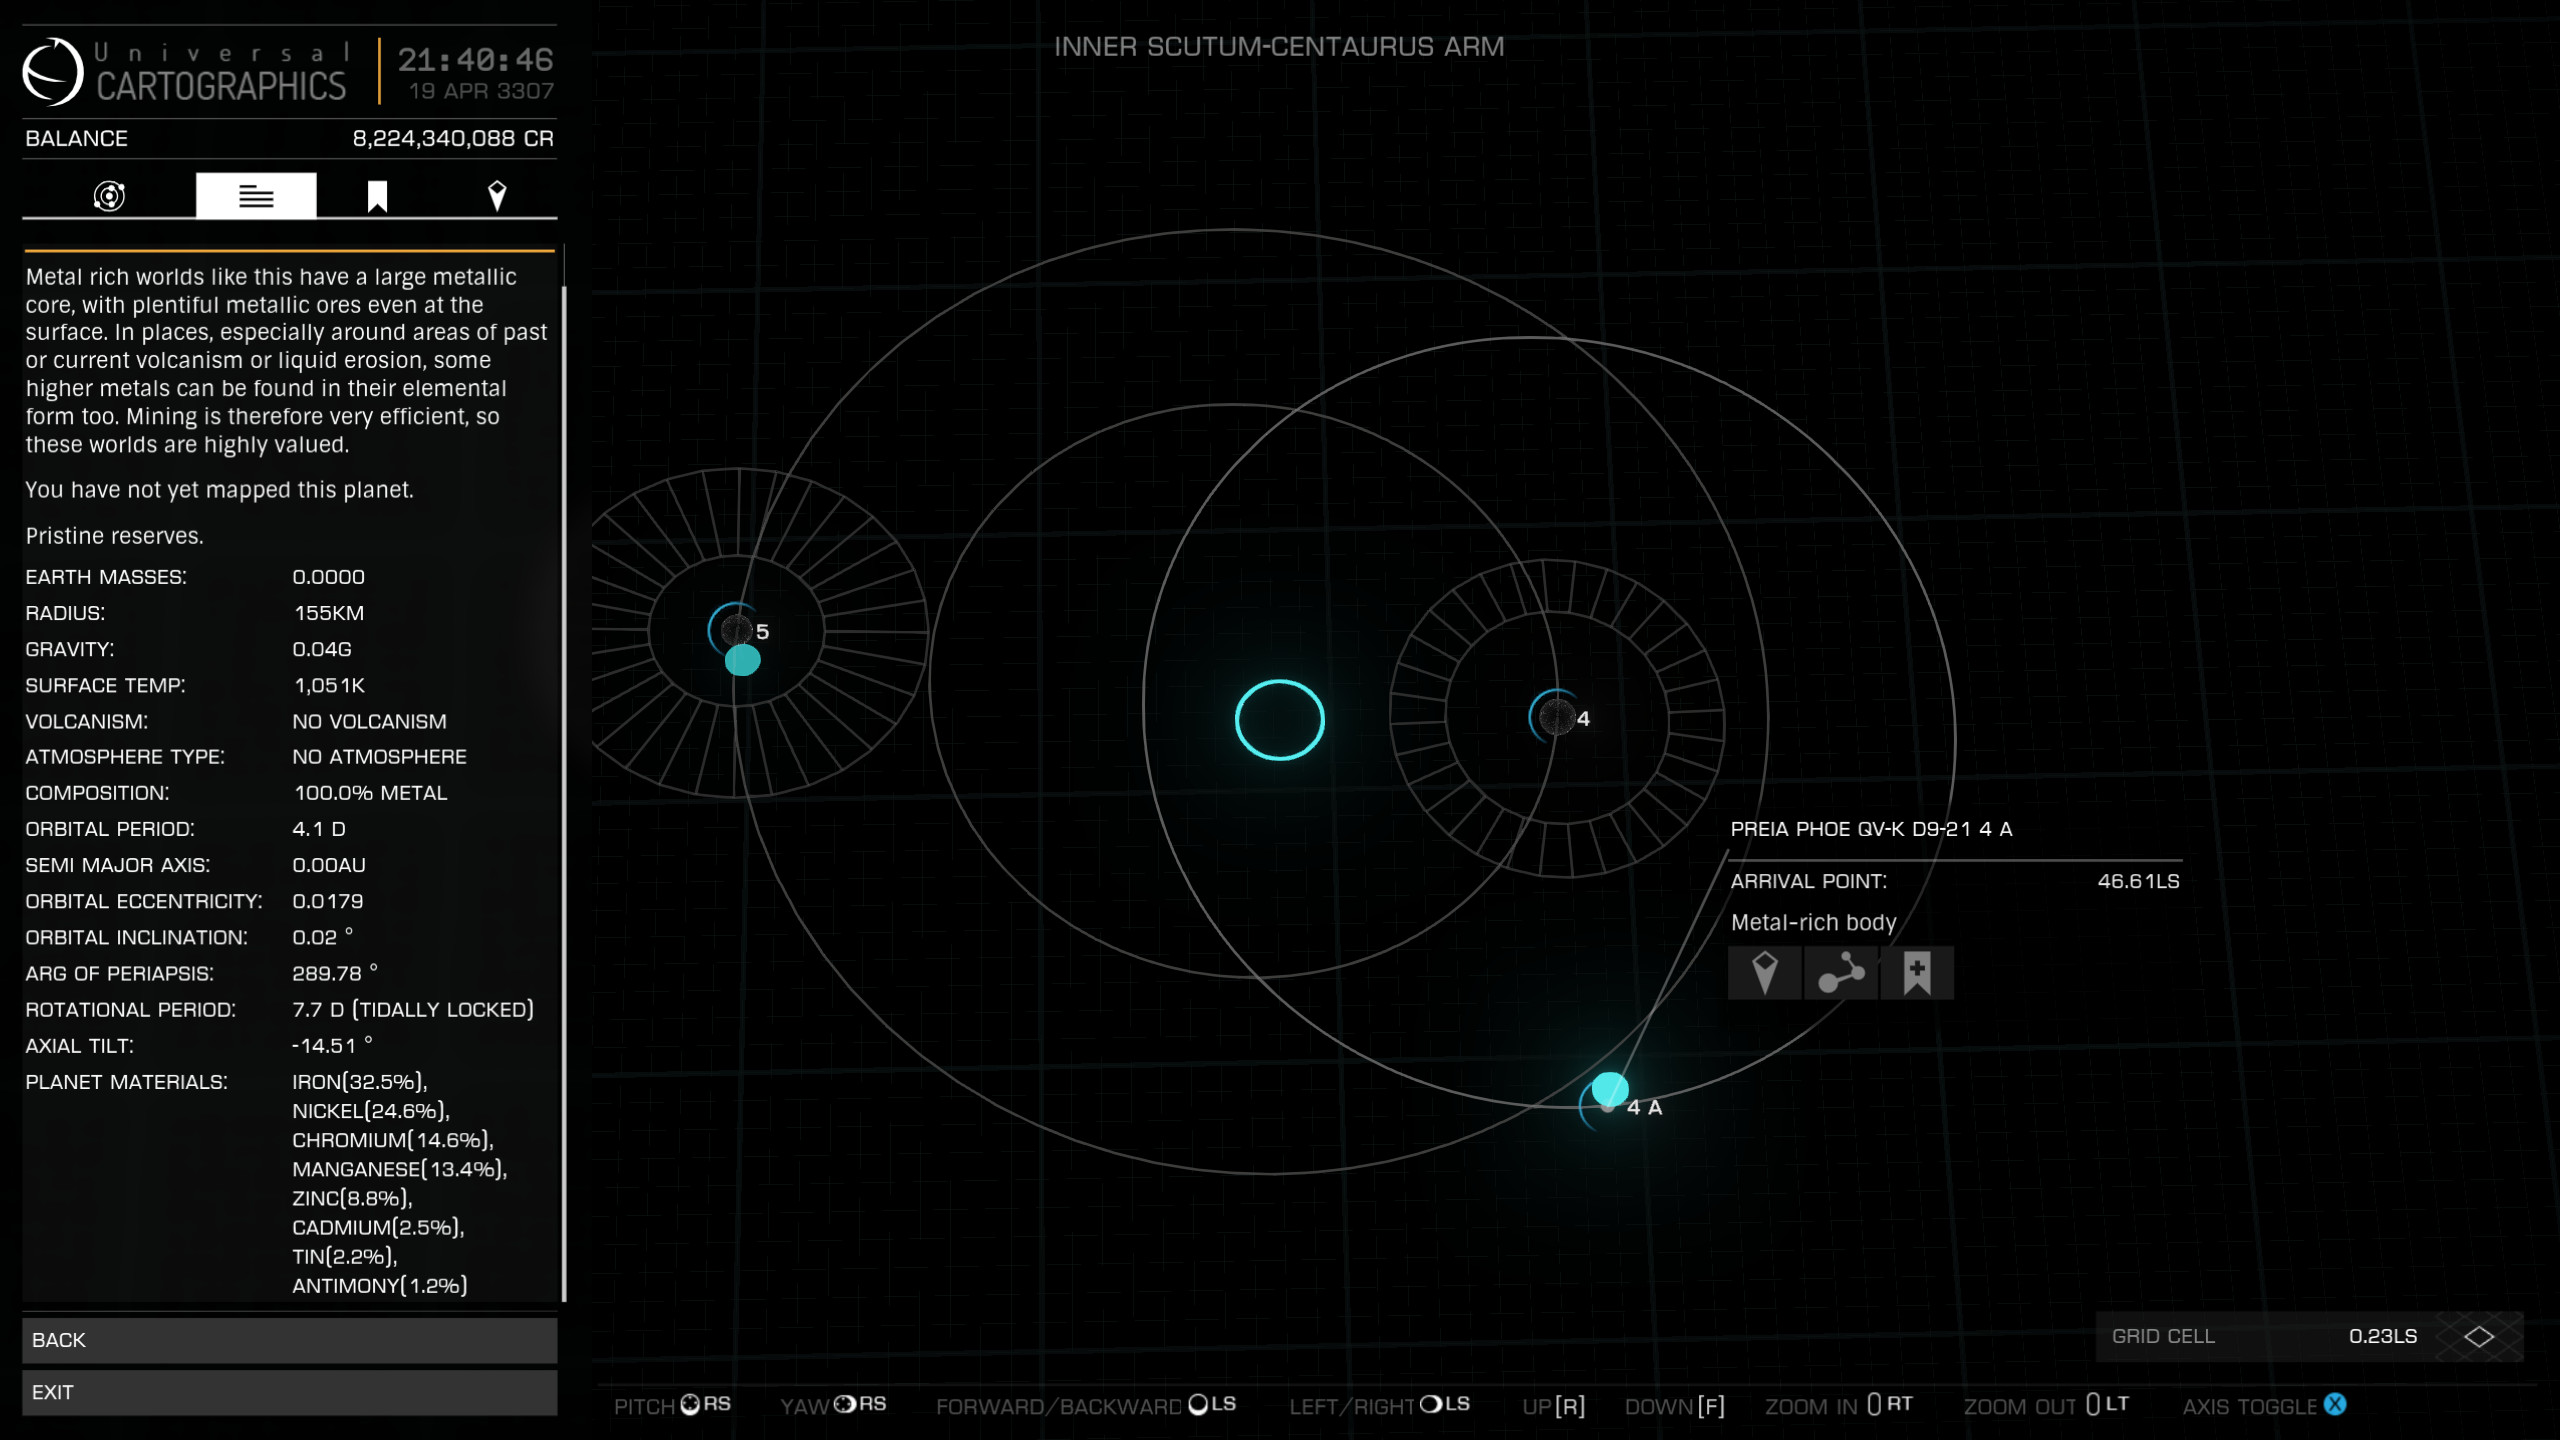The width and height of the screenshot is (2560, 1440).
Task: Click the FORWARD/BACKWARD LS hint
Action: pos(1086,1405)
